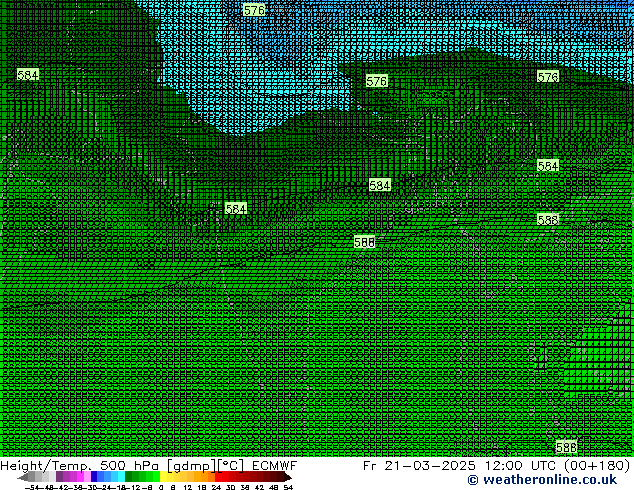
Task: Pick the bright red swatch in the colour legend
Action: 218,476
